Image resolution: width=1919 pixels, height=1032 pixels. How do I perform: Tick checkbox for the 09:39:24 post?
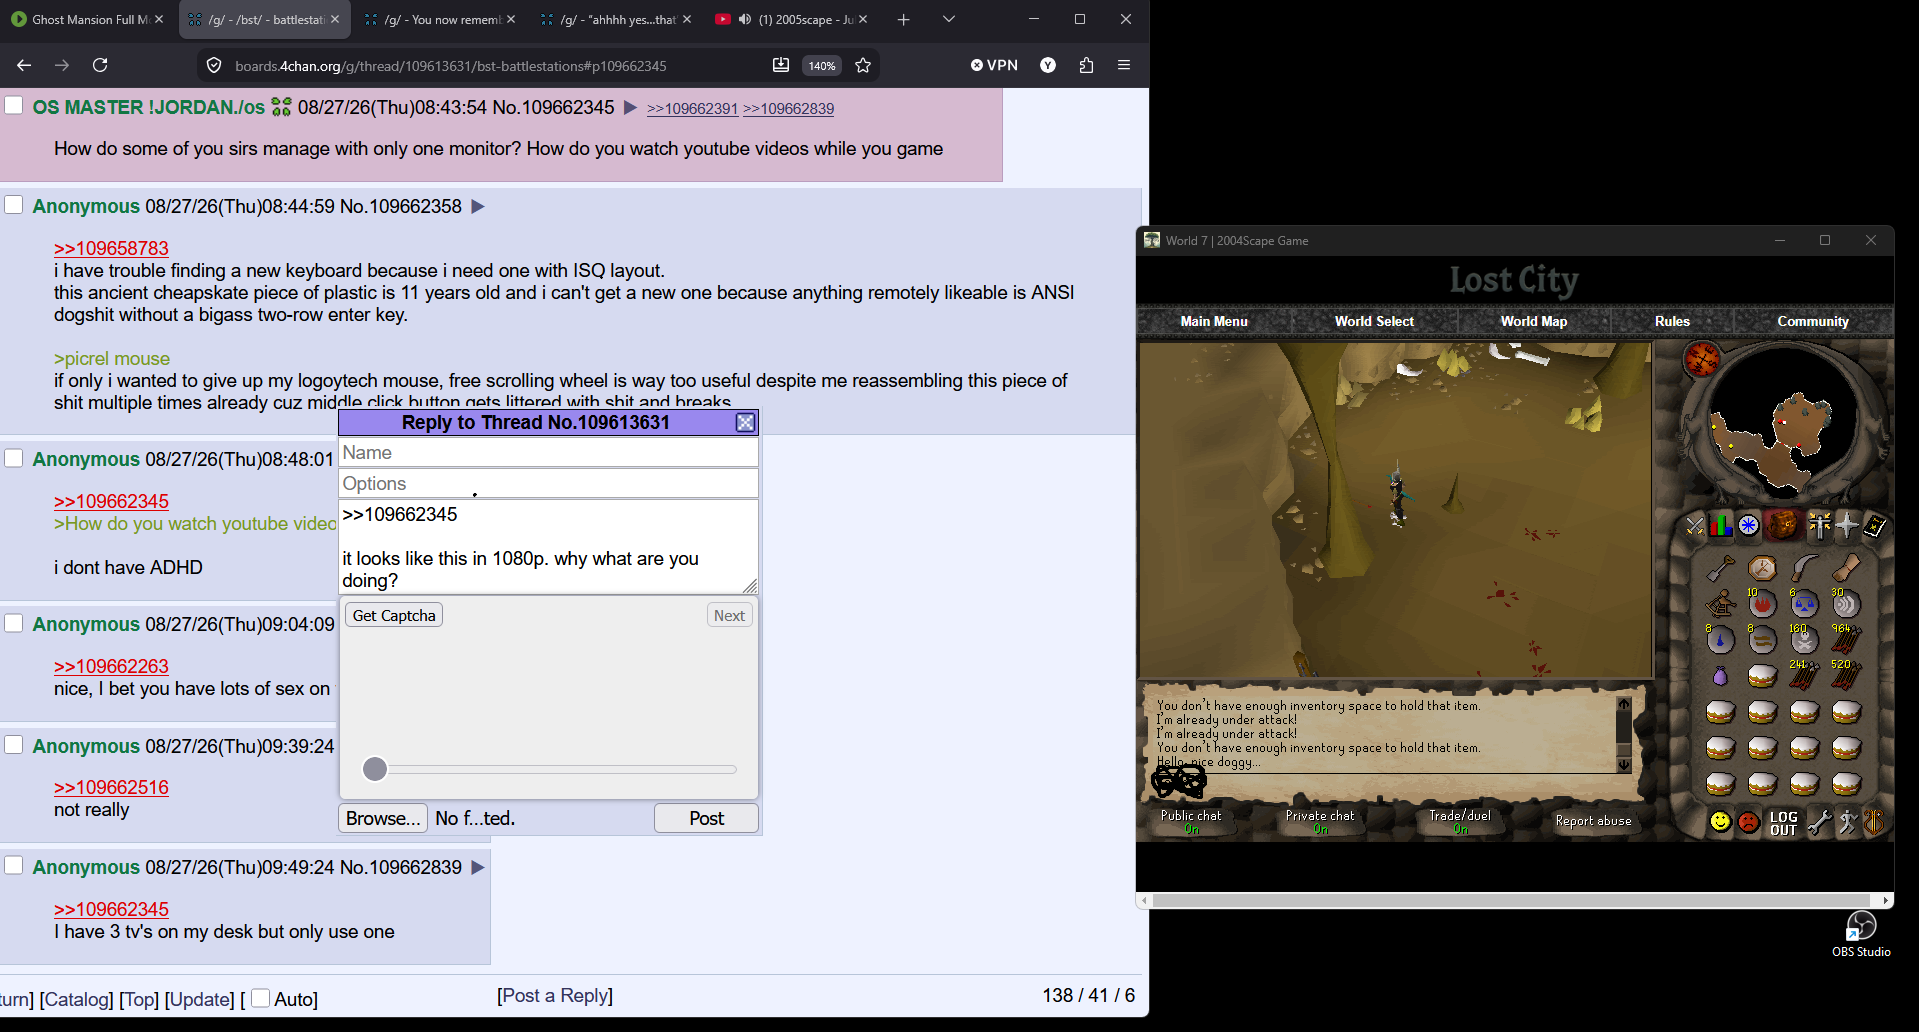coord(14,744)
